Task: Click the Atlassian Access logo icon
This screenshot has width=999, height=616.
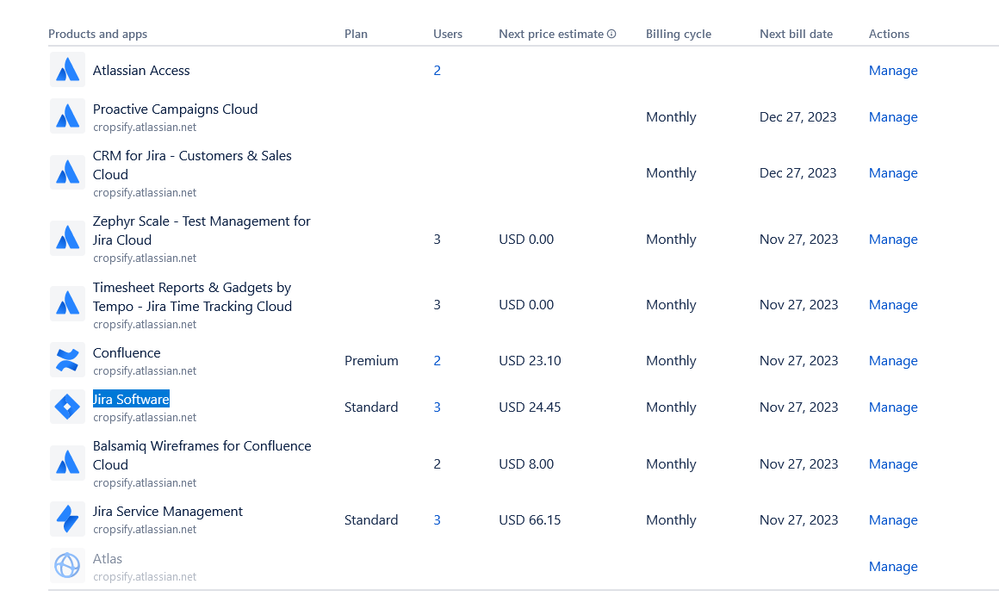Action: pos(67,70)
